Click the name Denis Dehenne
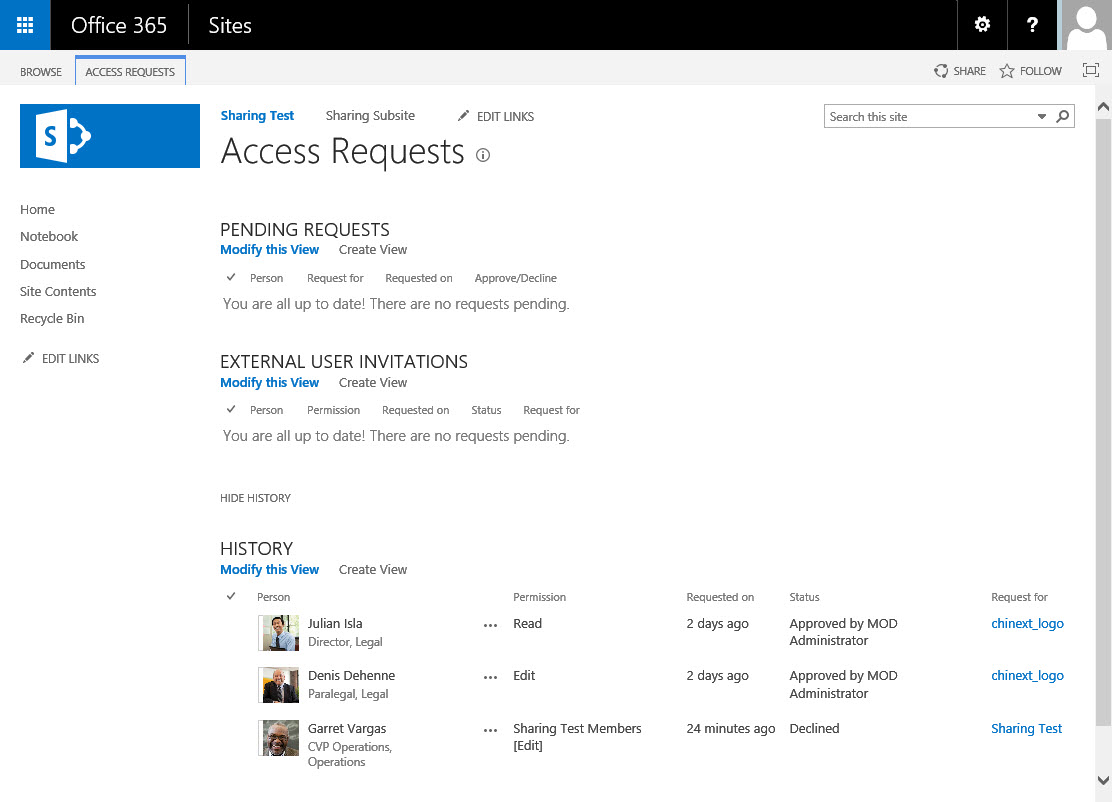 351,676
